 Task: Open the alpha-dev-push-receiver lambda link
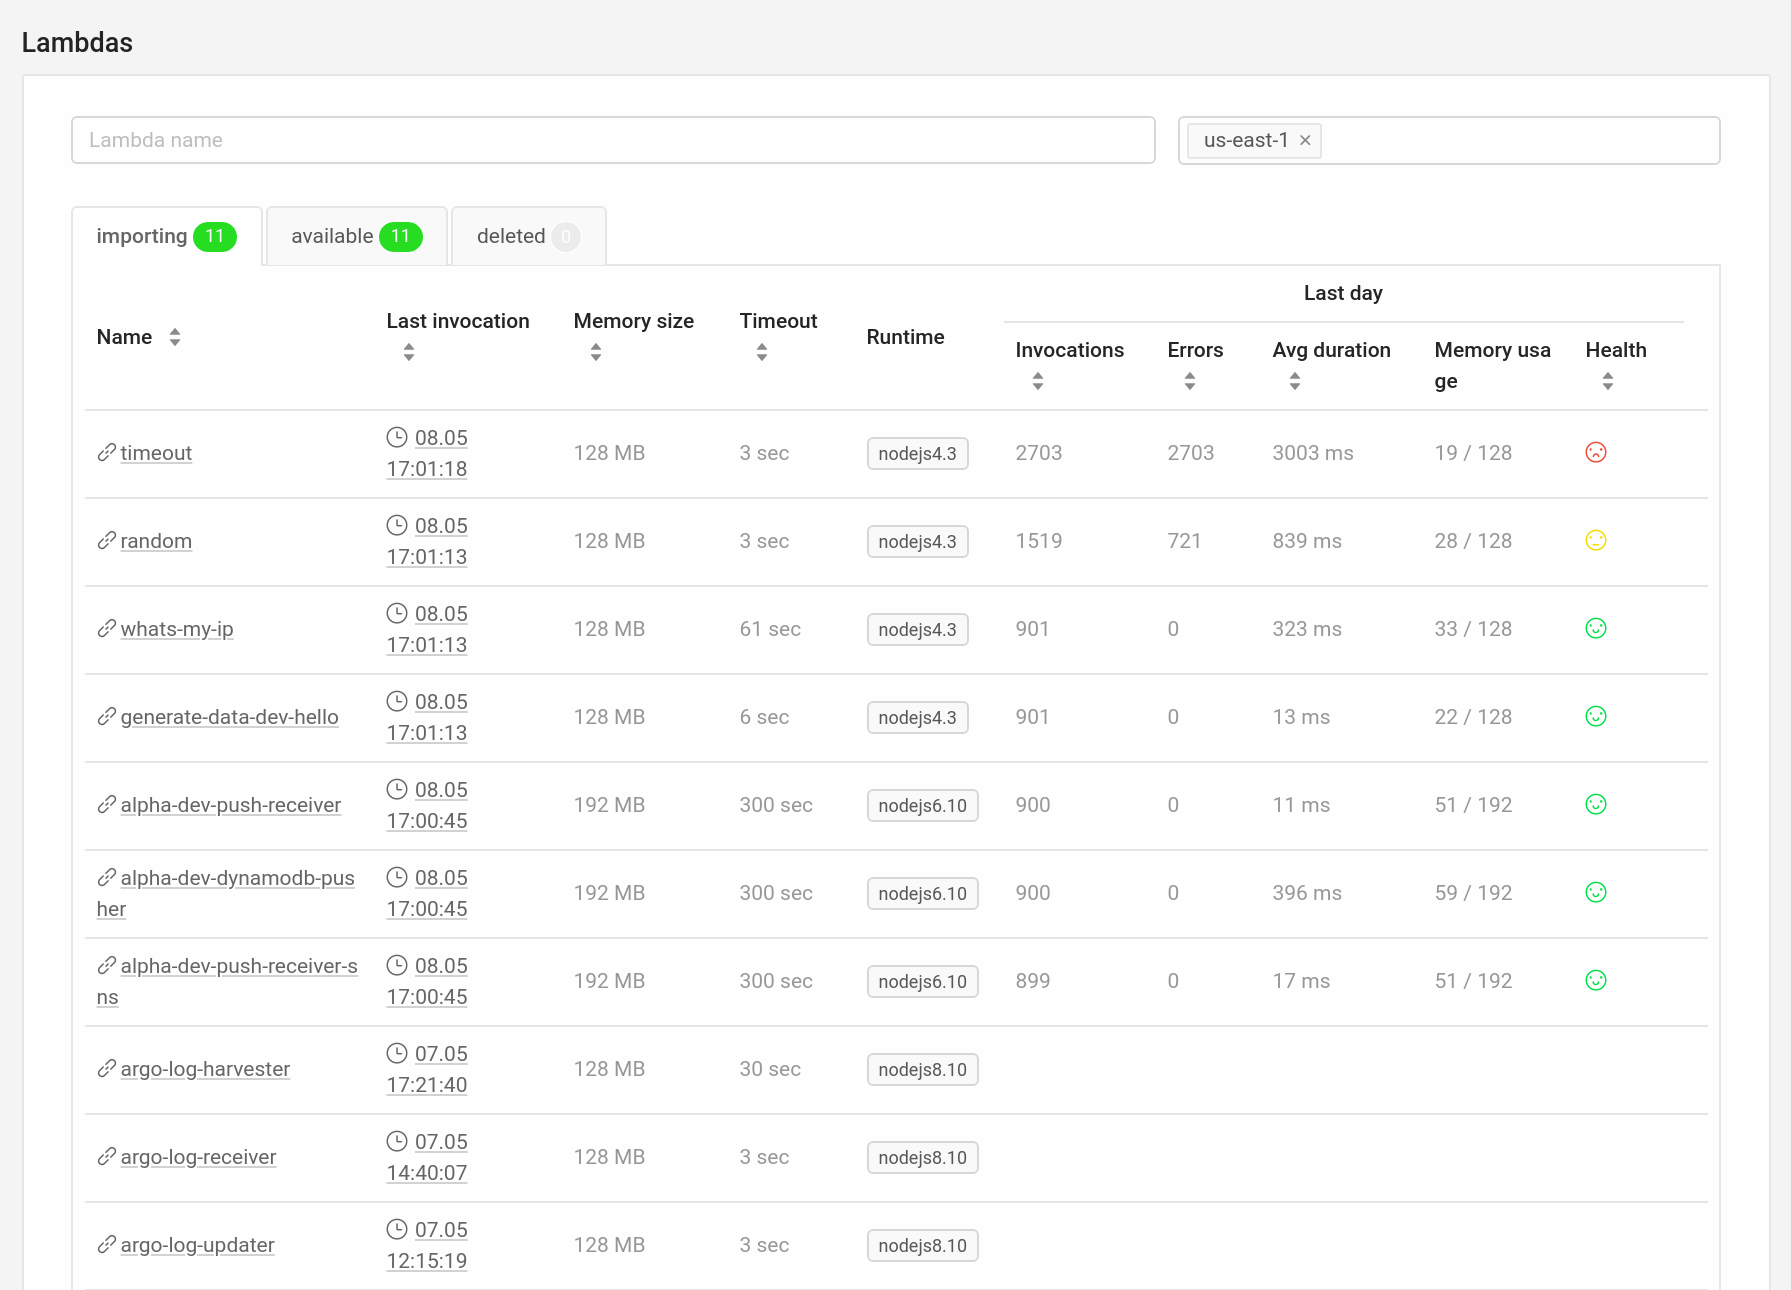[231, 805]
